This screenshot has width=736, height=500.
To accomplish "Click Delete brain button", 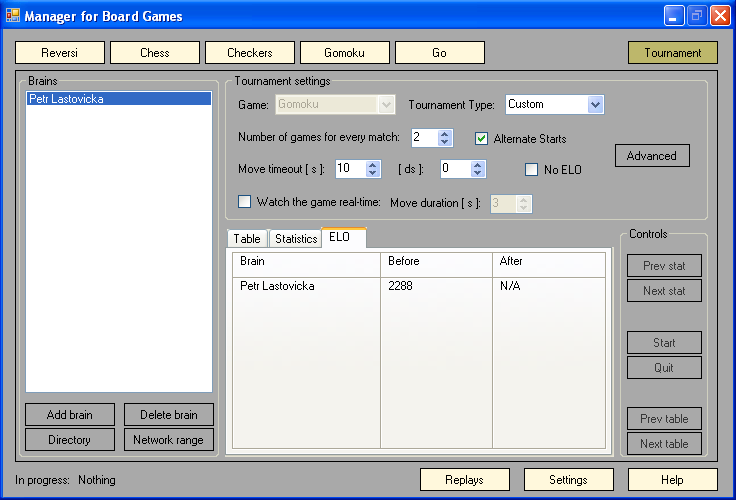I will click(x=169, y=415).
